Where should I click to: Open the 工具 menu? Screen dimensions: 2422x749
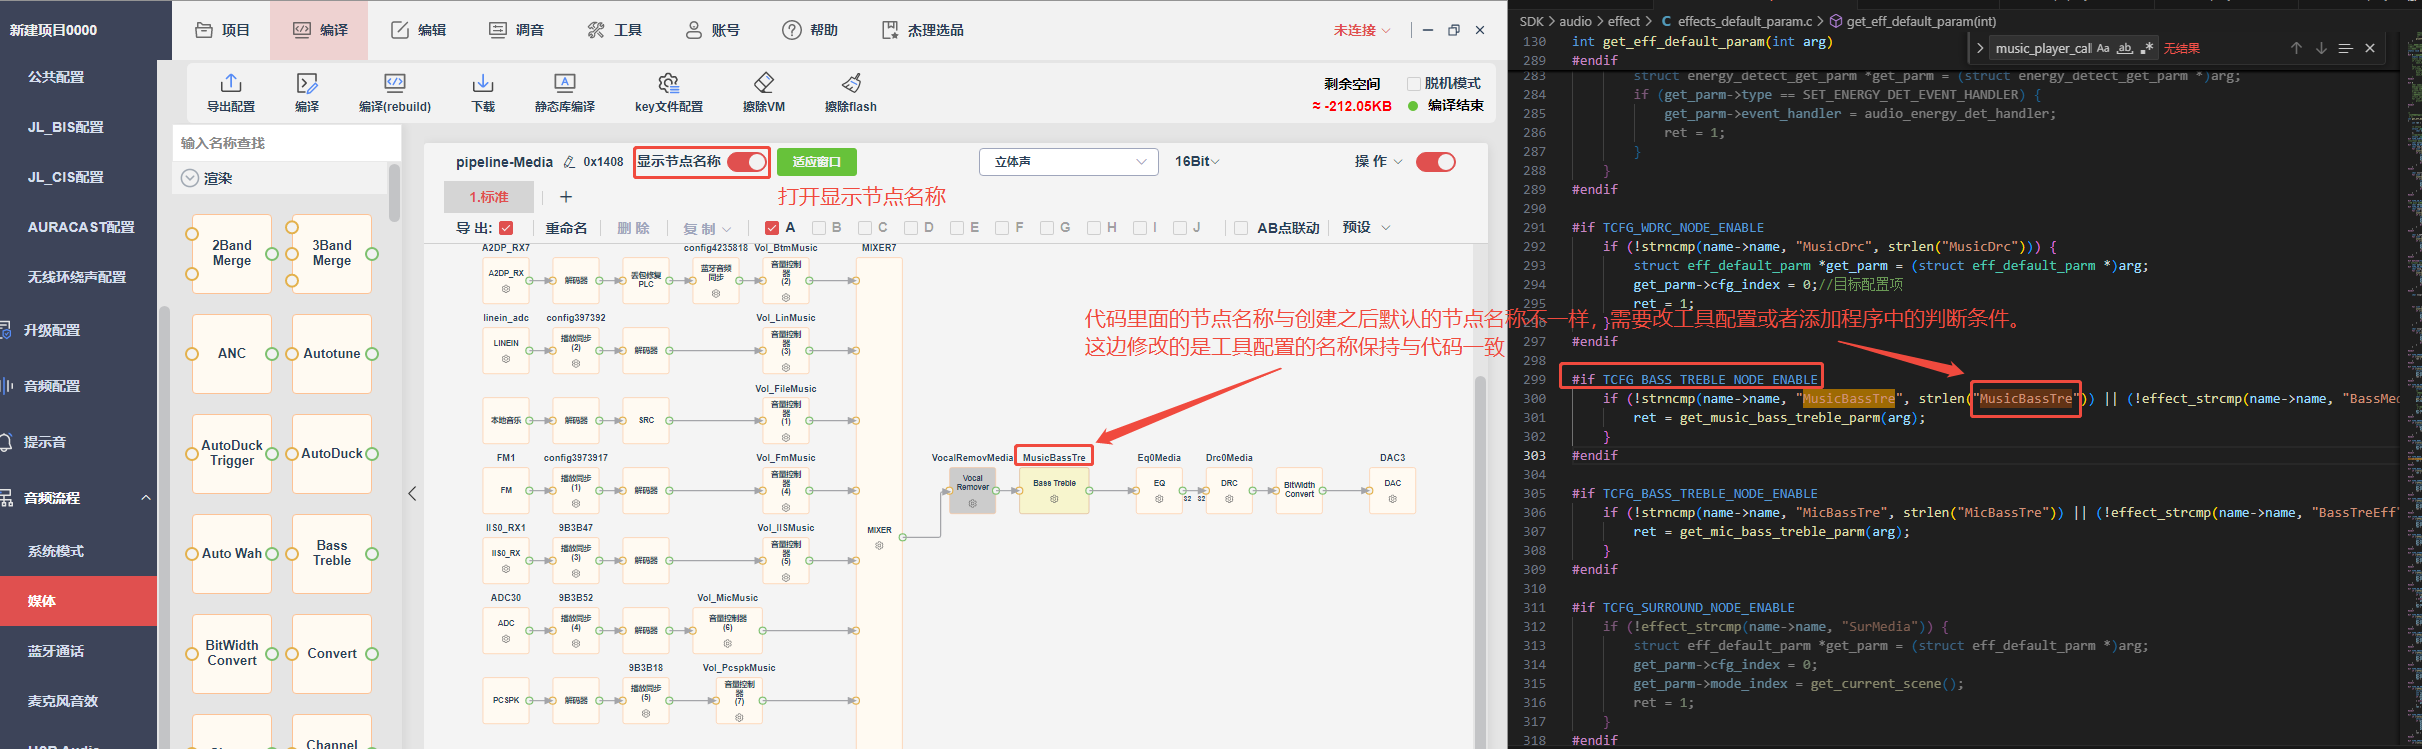click(x=615, y=30)
